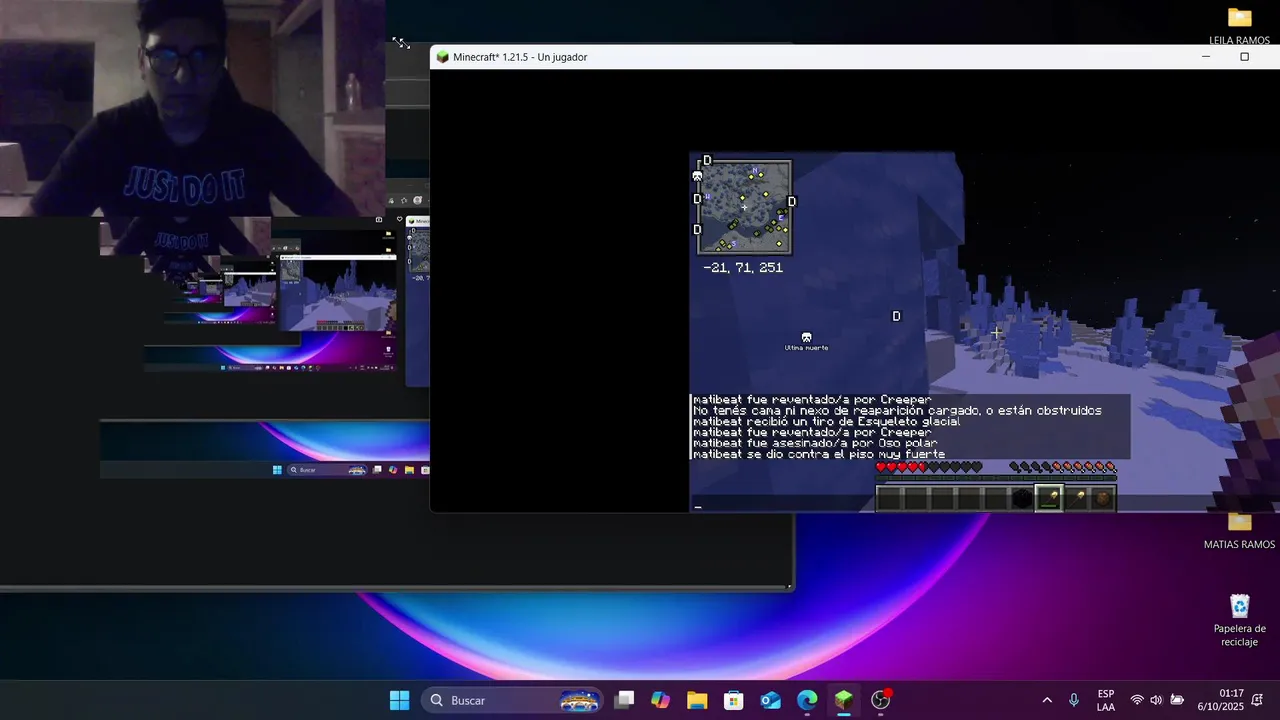
Task: Switch to Minecraft via its taskbar icon
Action: [844, 700]
